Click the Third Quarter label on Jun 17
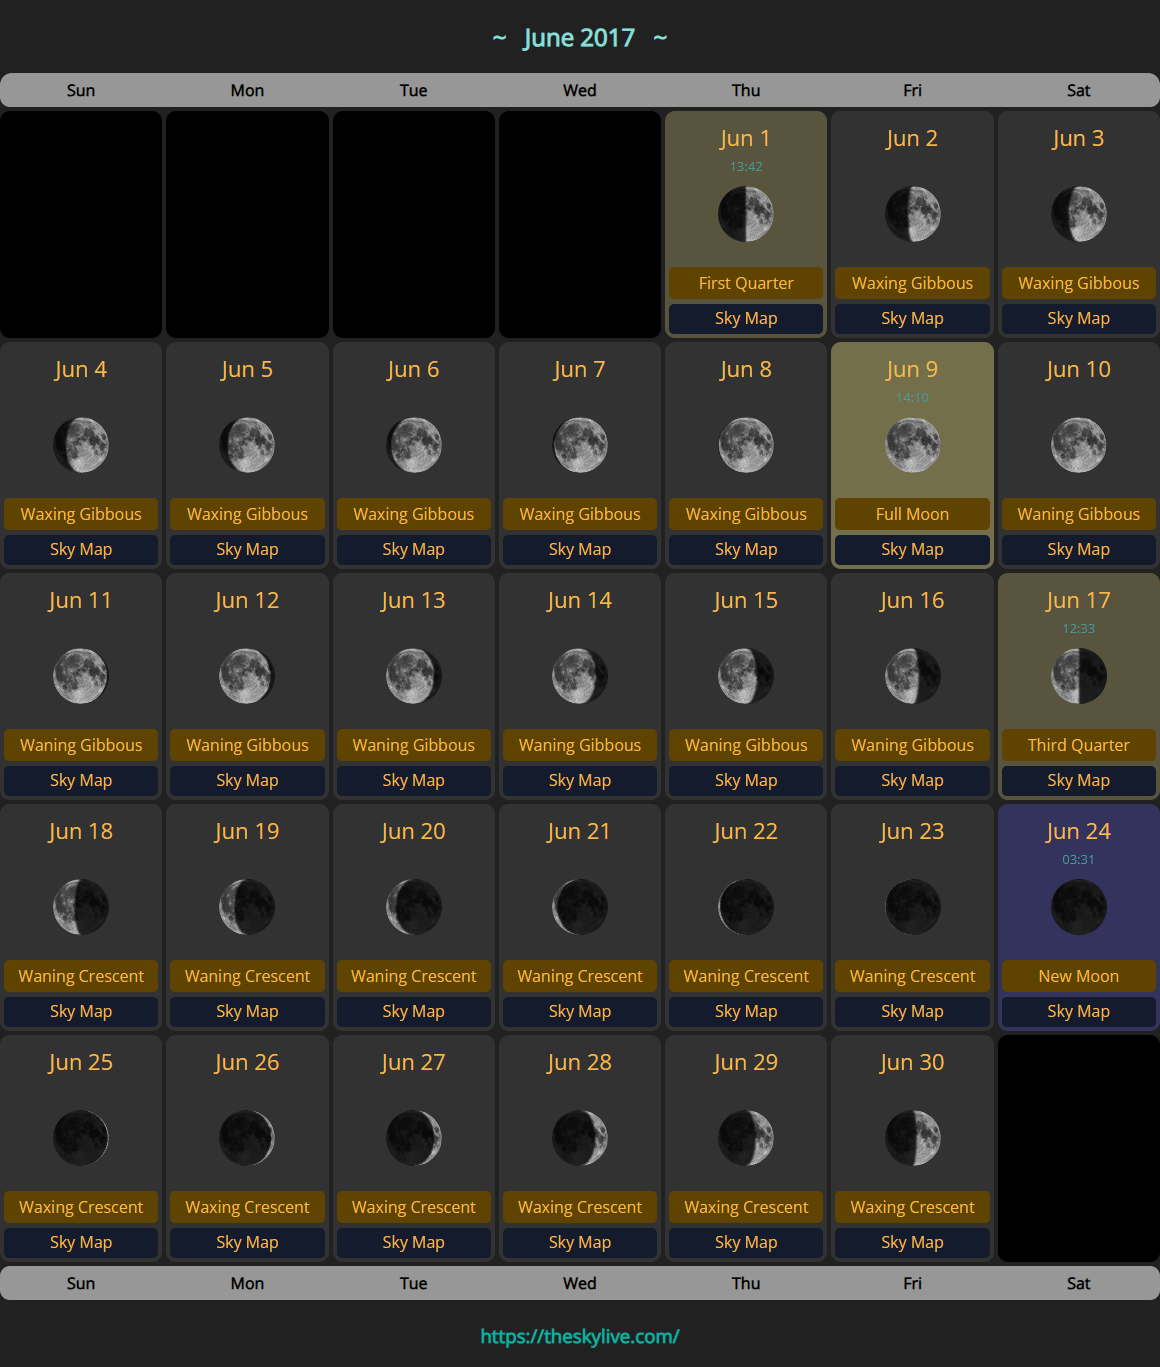The image size is (1160, 1367). coord(1078,745)
